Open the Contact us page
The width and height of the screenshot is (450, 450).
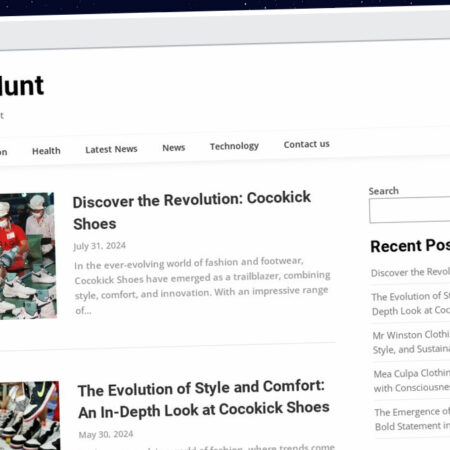(307, 144)
